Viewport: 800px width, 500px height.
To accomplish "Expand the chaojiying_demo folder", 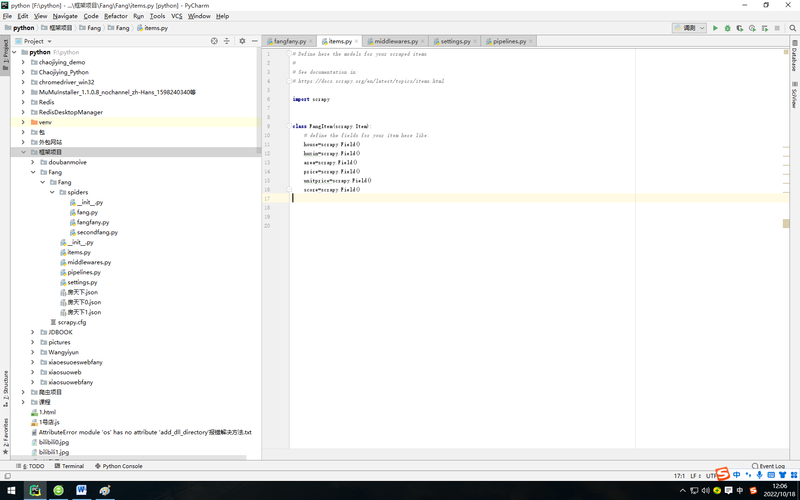I will coord(23,62).
